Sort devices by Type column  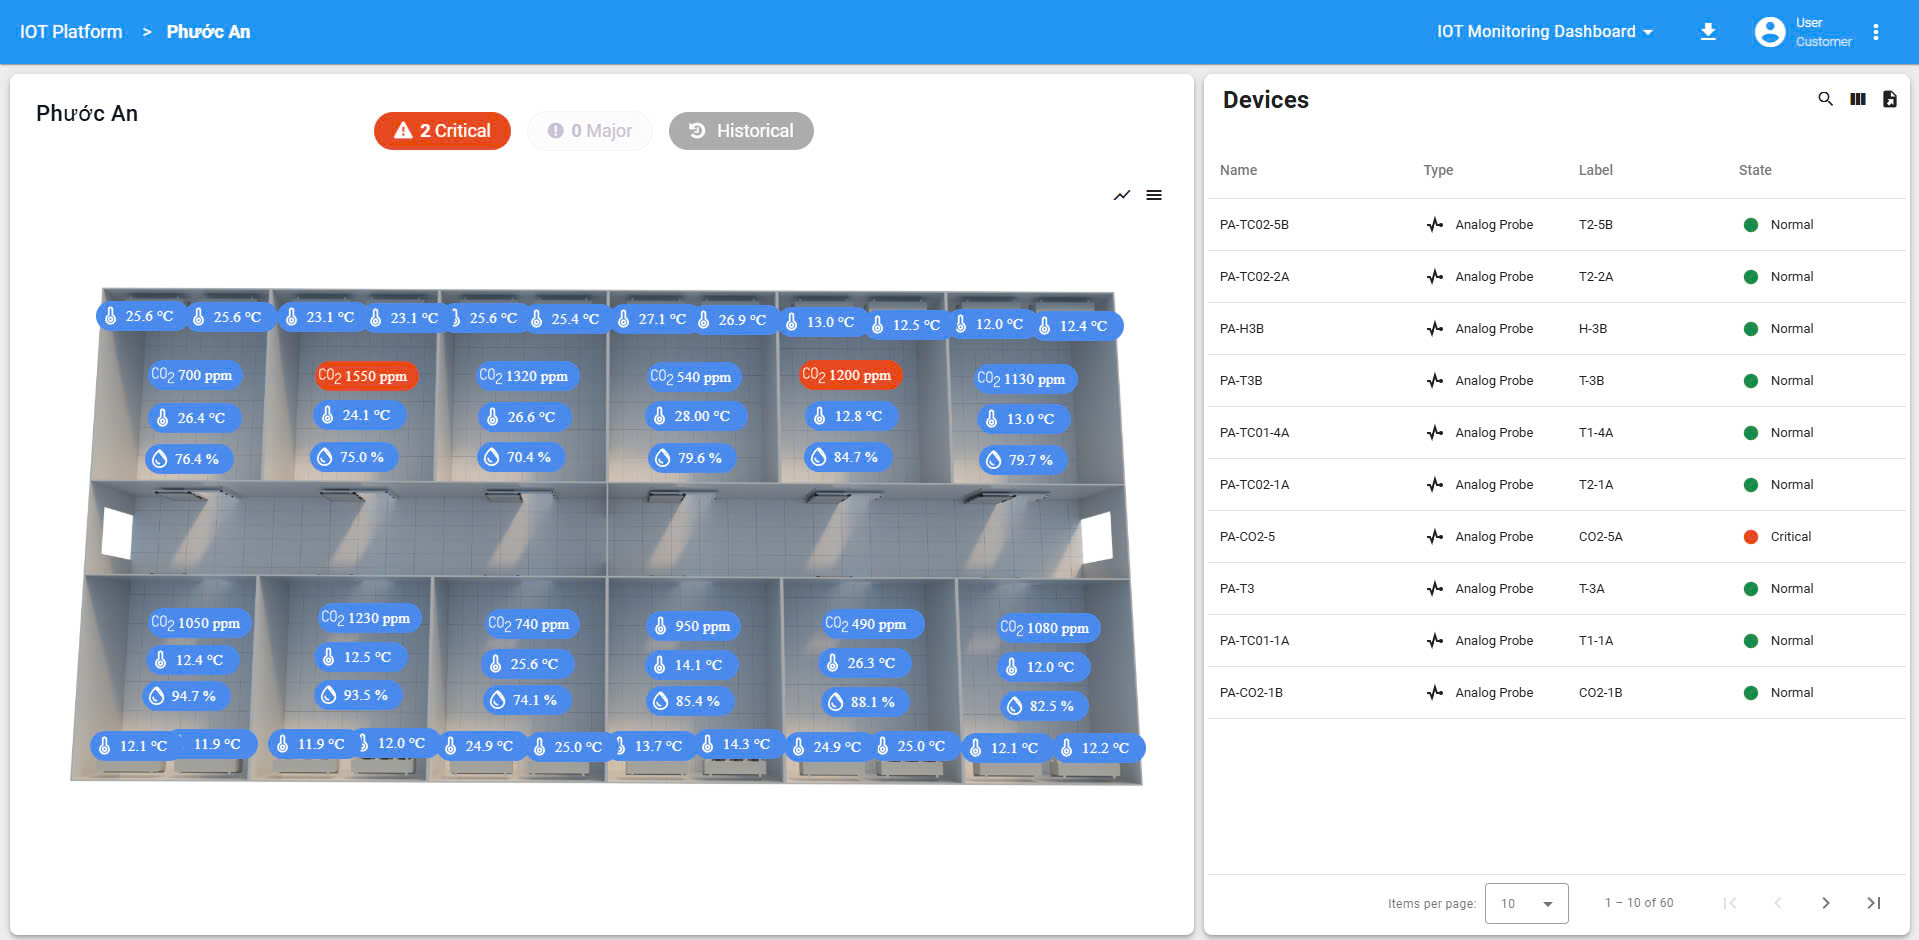(x=1438, y=170)
